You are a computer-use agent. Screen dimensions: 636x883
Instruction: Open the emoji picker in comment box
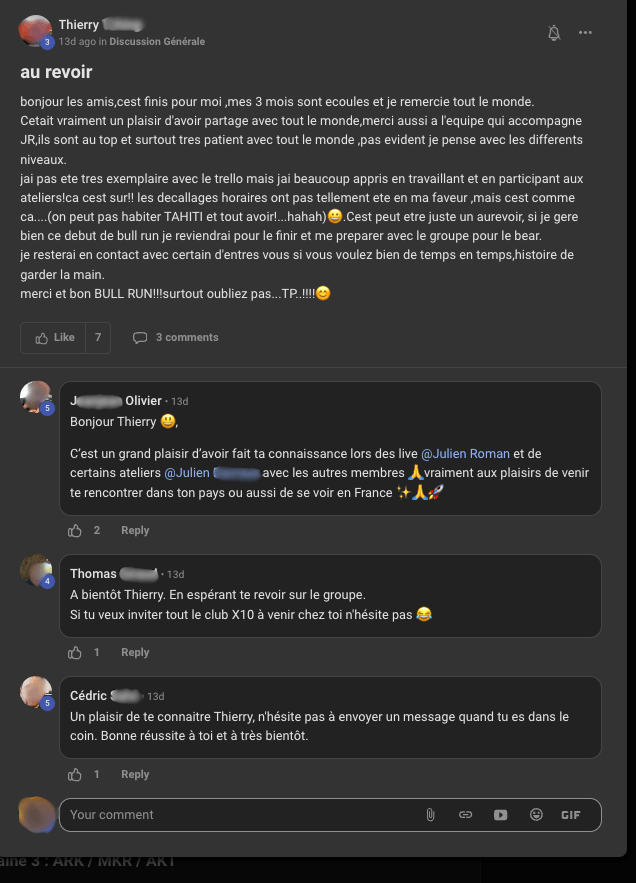point(536,815)
